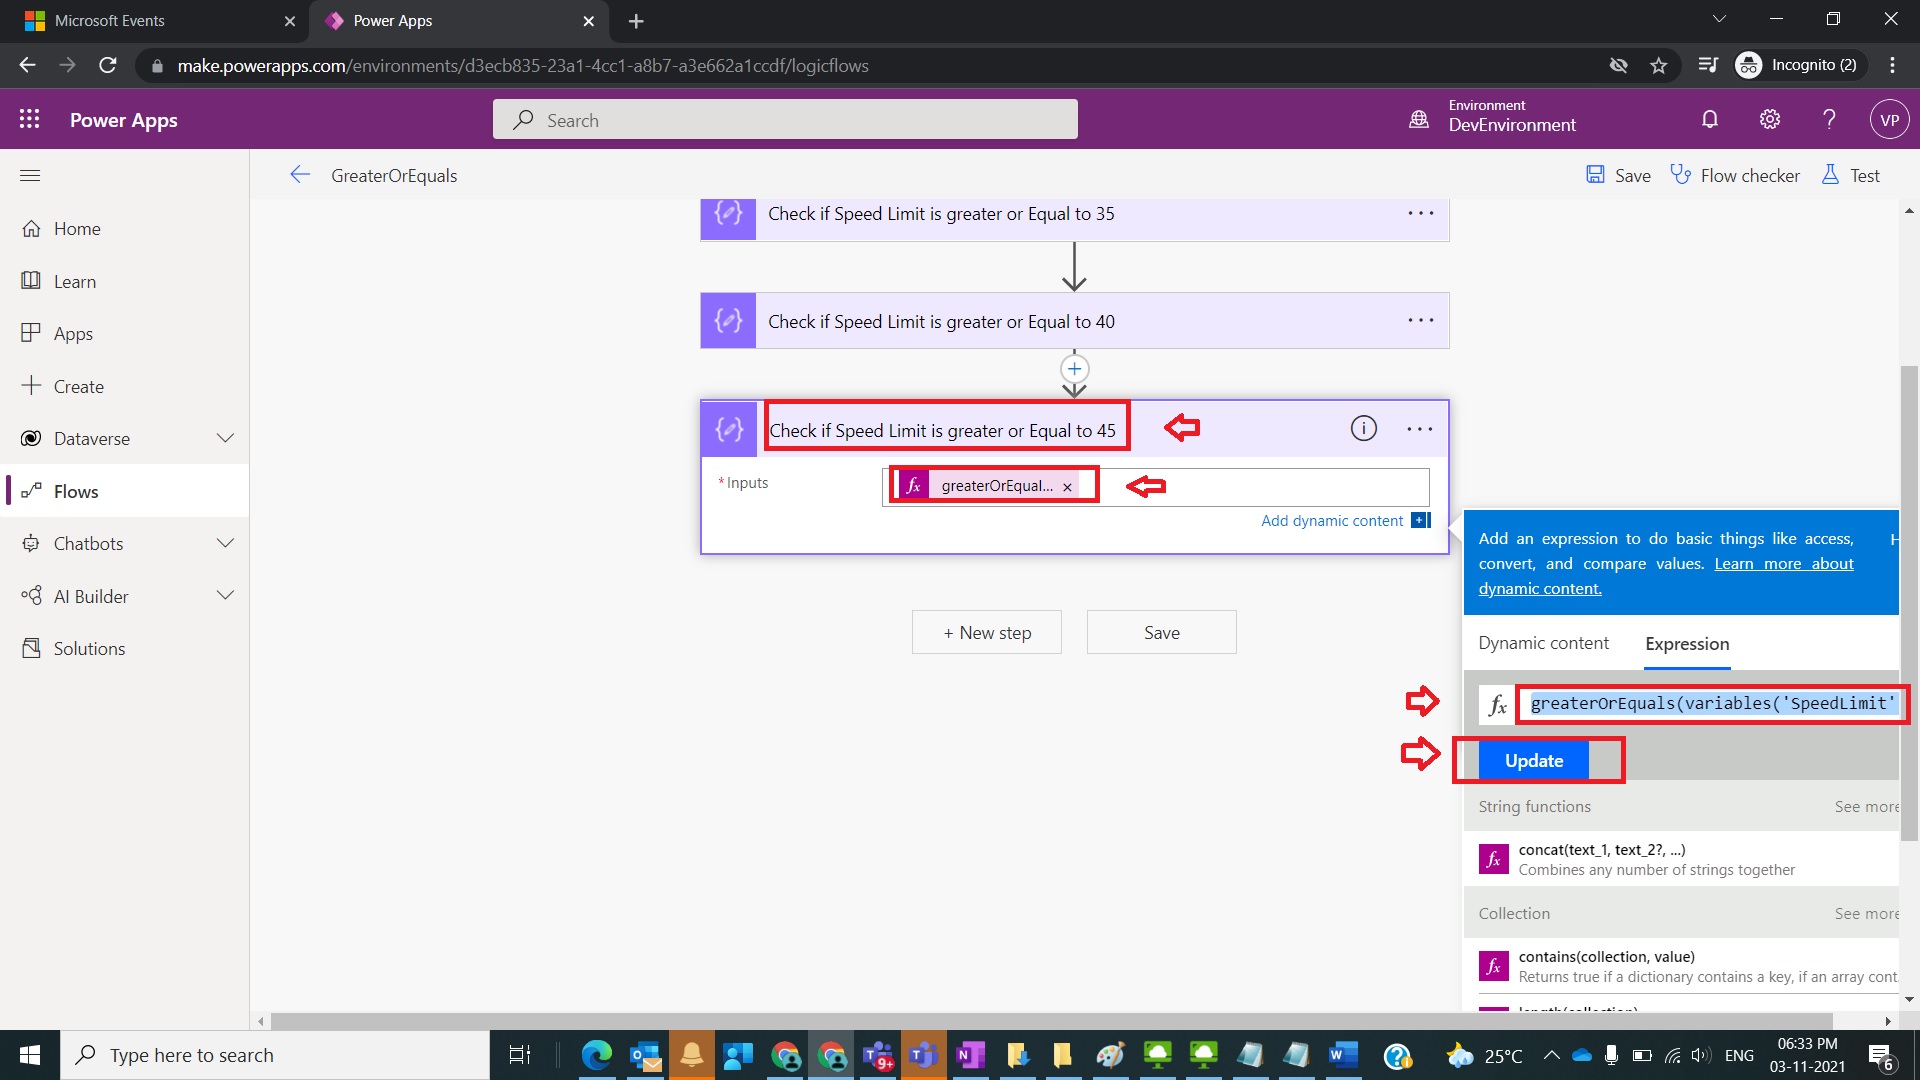Expand the Dataverse navigation section

(x=226, y=438)
